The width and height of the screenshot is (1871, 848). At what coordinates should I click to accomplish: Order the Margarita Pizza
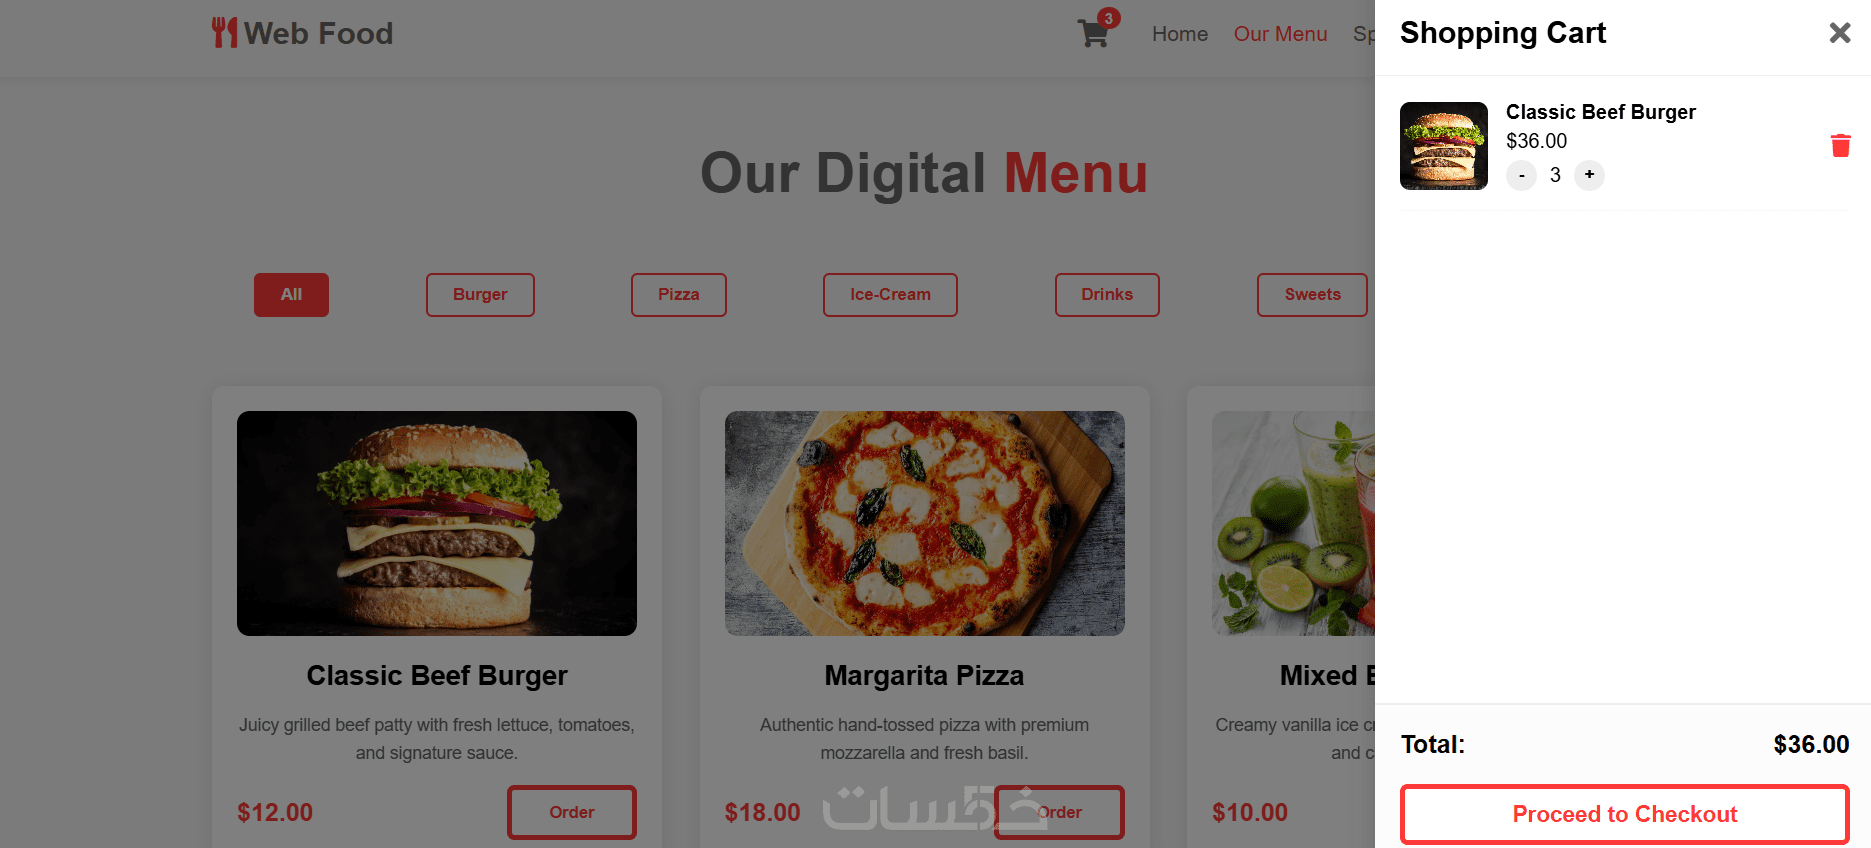pyautogui.click(x=1059, y=812)
